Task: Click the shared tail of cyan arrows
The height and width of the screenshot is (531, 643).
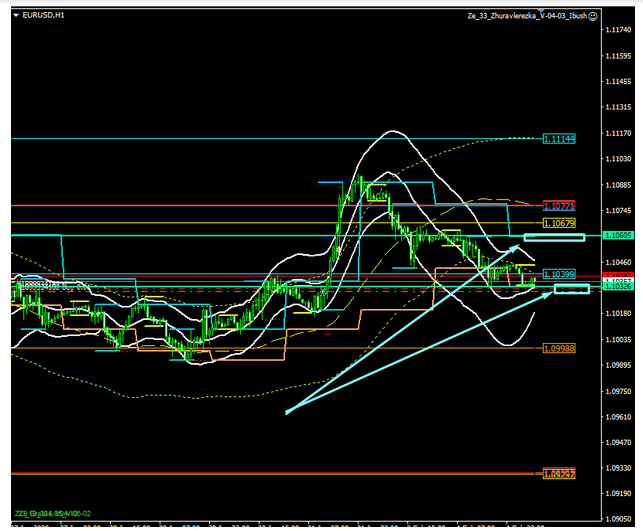Action: pyautogui.click(x=287, y=411)
